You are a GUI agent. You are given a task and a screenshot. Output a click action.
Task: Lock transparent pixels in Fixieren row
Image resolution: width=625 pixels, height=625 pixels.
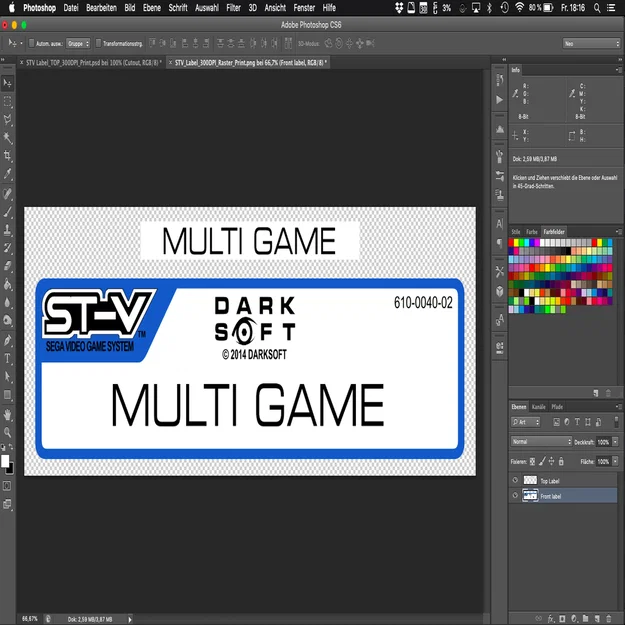(532, 462)
